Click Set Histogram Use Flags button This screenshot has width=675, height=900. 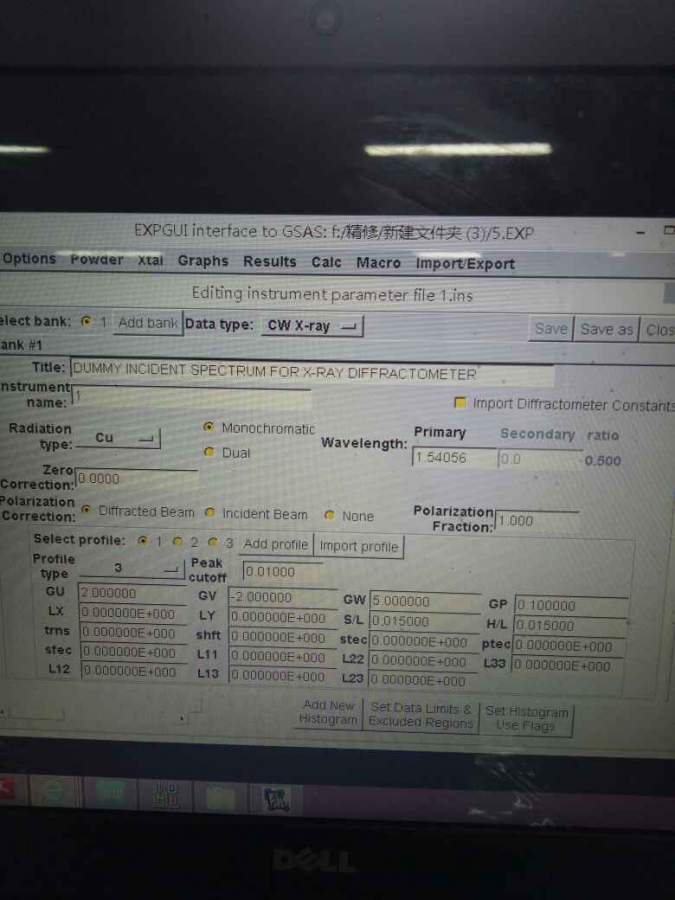[526, 719]
